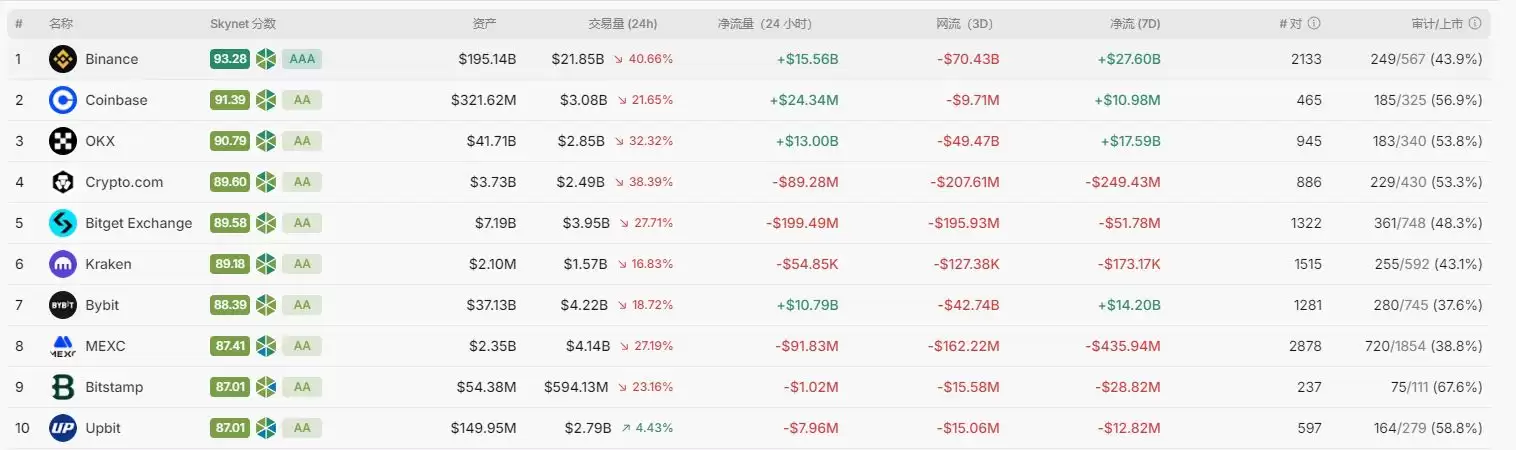Click the Crypto.com logo icon
Image resolution: width=1516 pixels, height=450 pixels.
pos(63,182)
